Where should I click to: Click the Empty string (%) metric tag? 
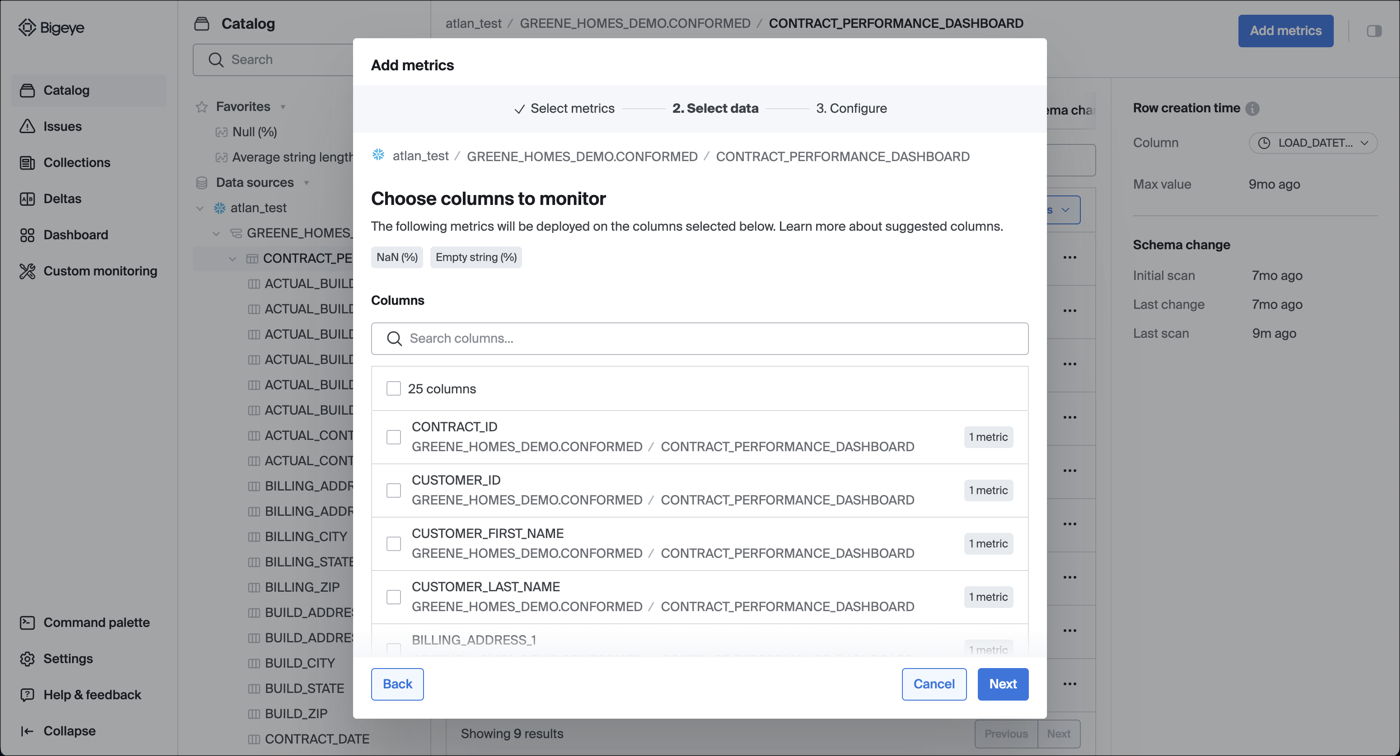click(476, 257)
